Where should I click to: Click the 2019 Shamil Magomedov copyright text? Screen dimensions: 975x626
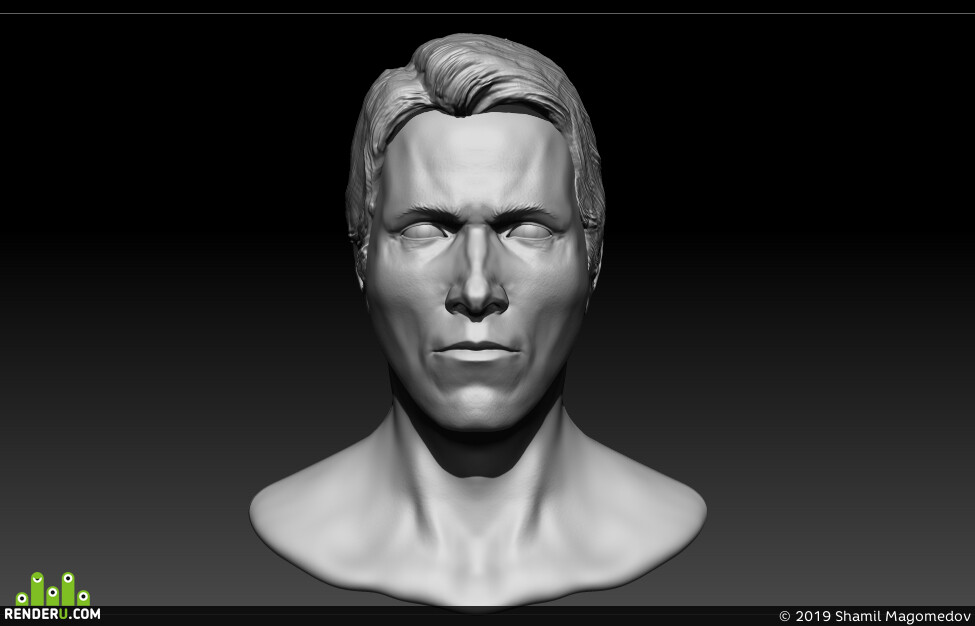tap(874, 616)
